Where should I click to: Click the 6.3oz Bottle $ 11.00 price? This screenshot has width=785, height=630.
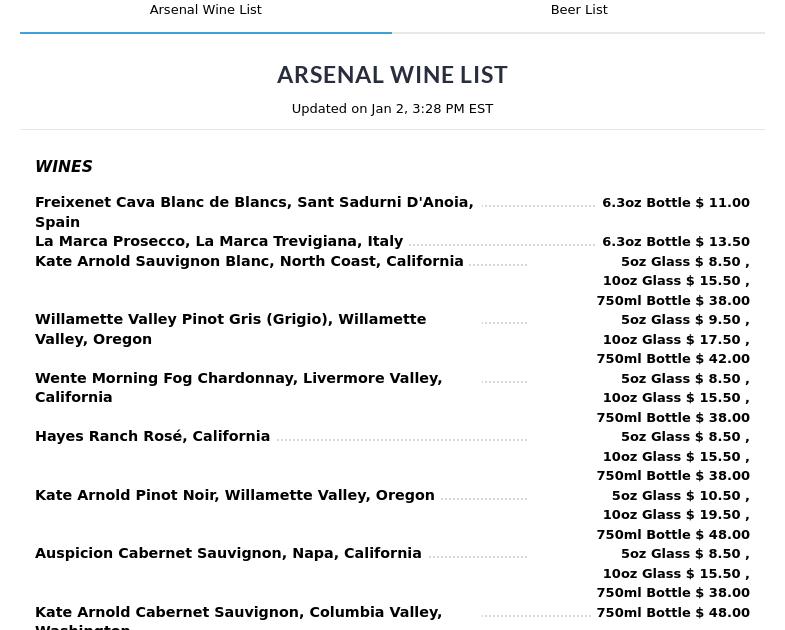[x=676, y=203]
